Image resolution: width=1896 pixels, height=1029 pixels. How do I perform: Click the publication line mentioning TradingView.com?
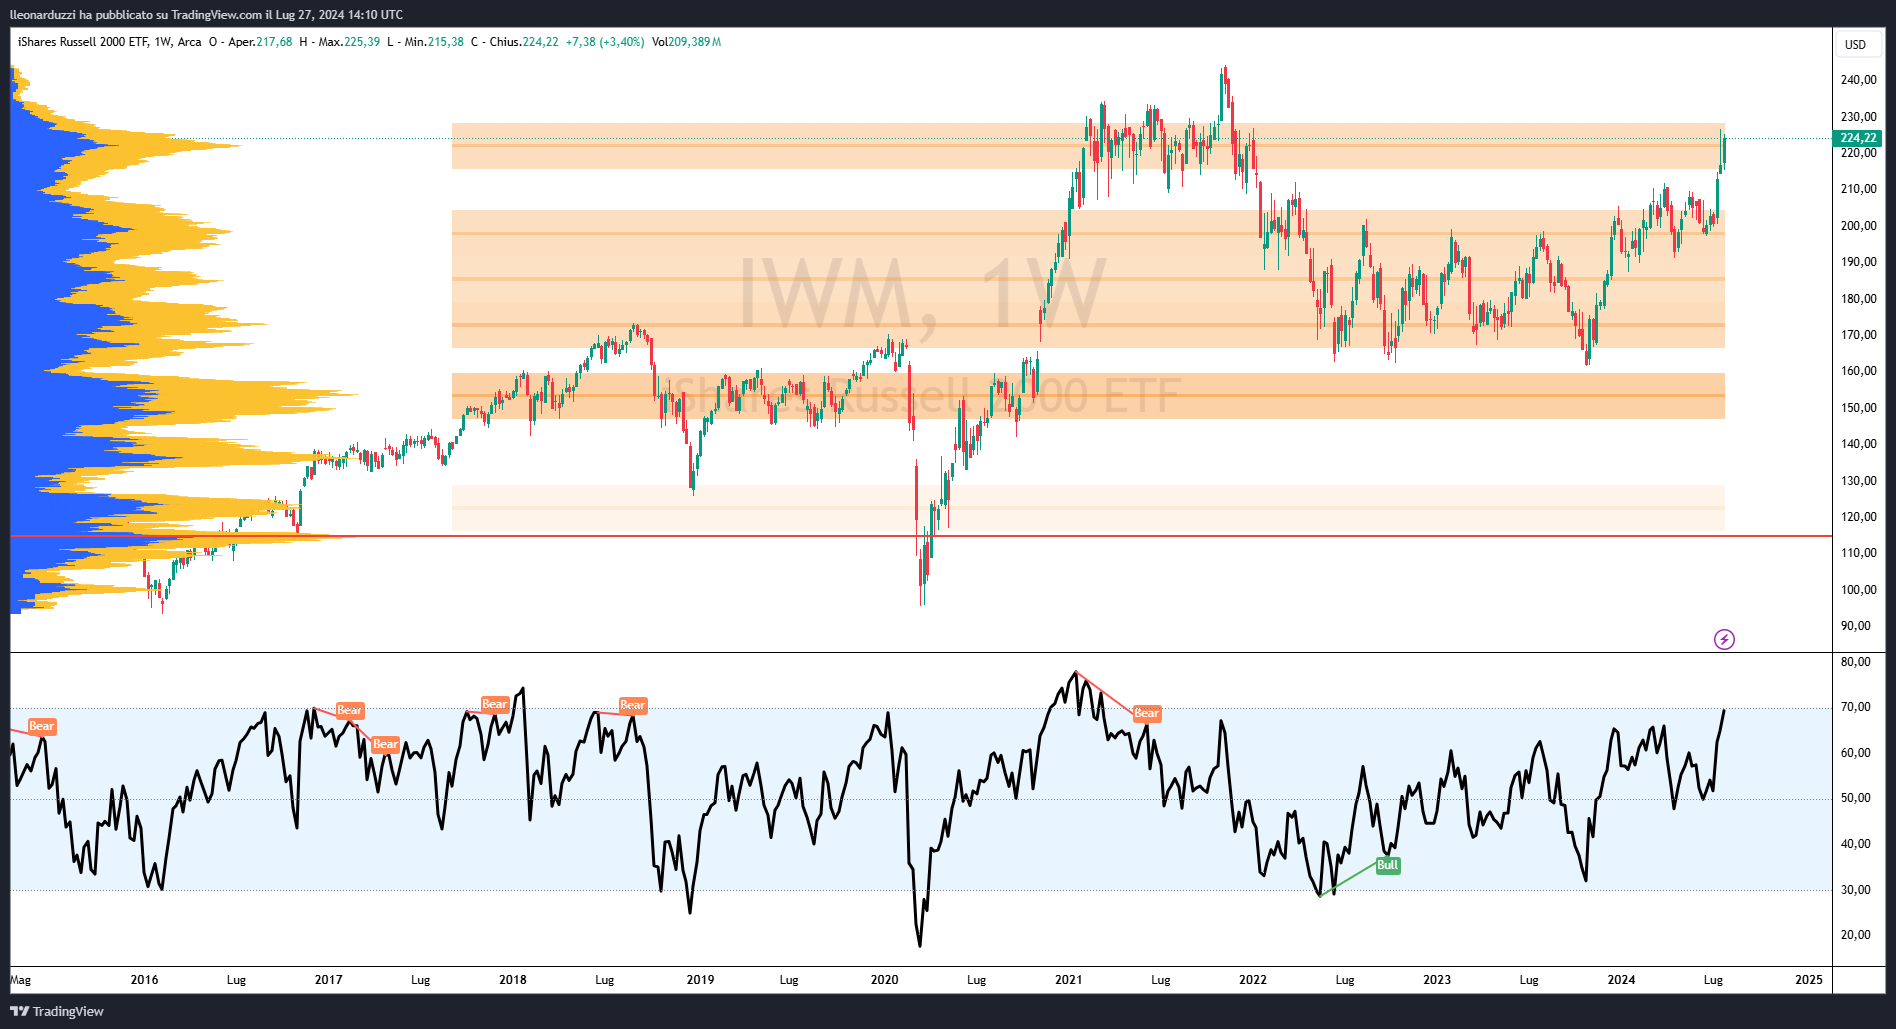[x=206, y=14]
